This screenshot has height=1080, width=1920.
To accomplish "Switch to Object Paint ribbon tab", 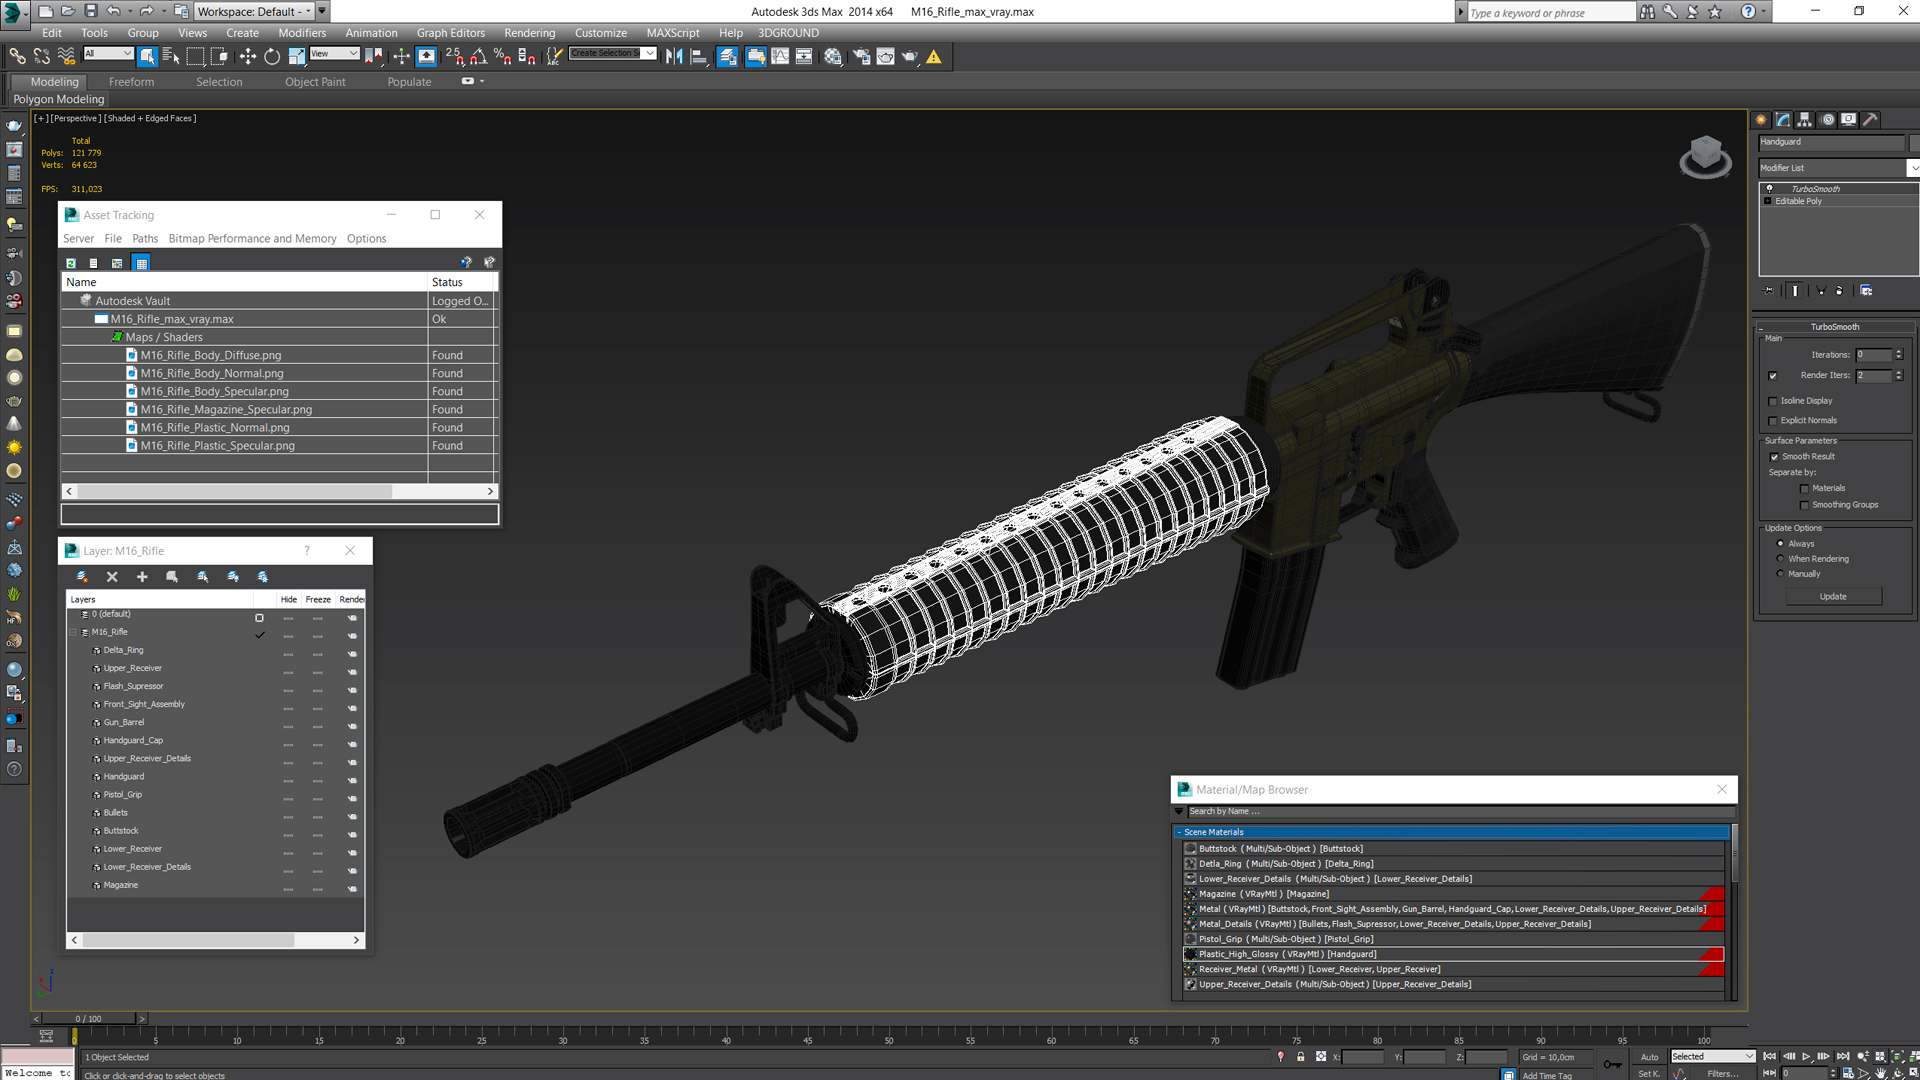I will [x=315, y=82].
